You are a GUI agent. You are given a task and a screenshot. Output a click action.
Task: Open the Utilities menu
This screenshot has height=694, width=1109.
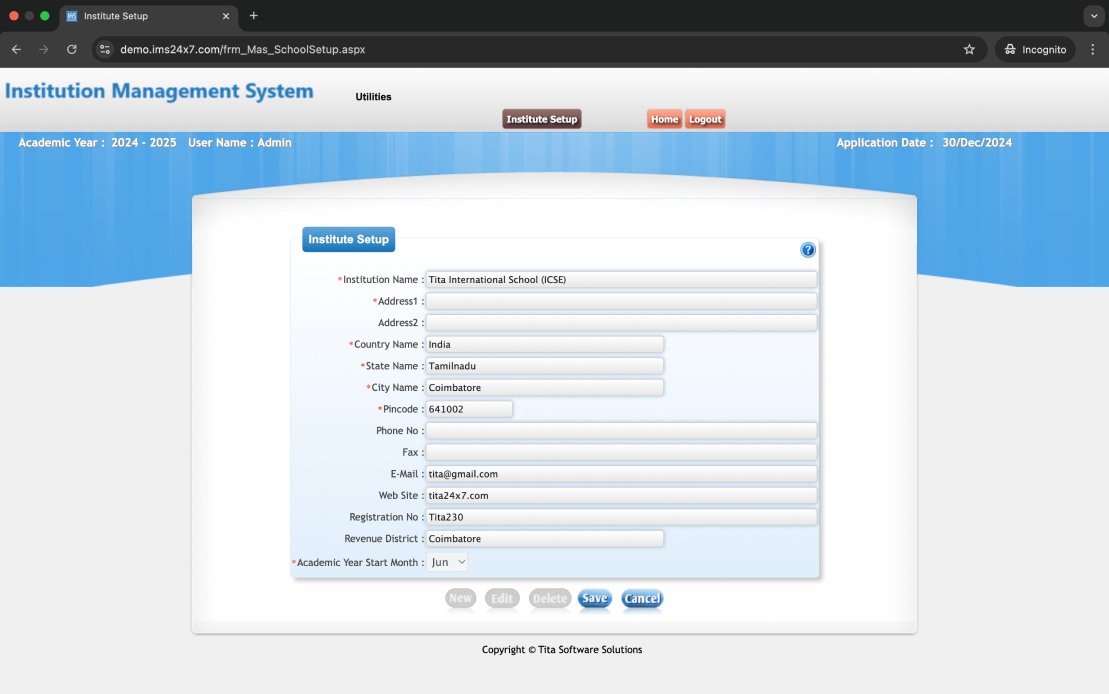373,97
